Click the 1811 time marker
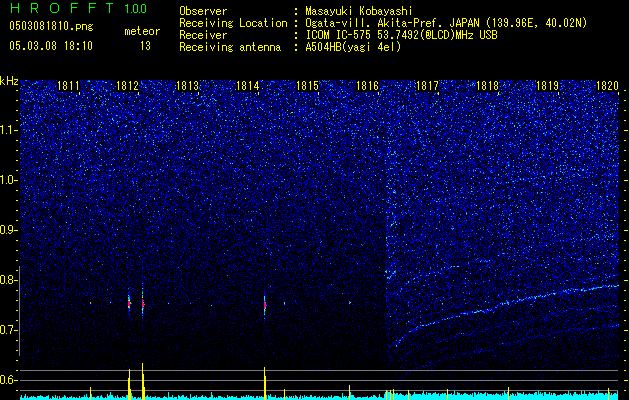 click(x=68, y=86)
